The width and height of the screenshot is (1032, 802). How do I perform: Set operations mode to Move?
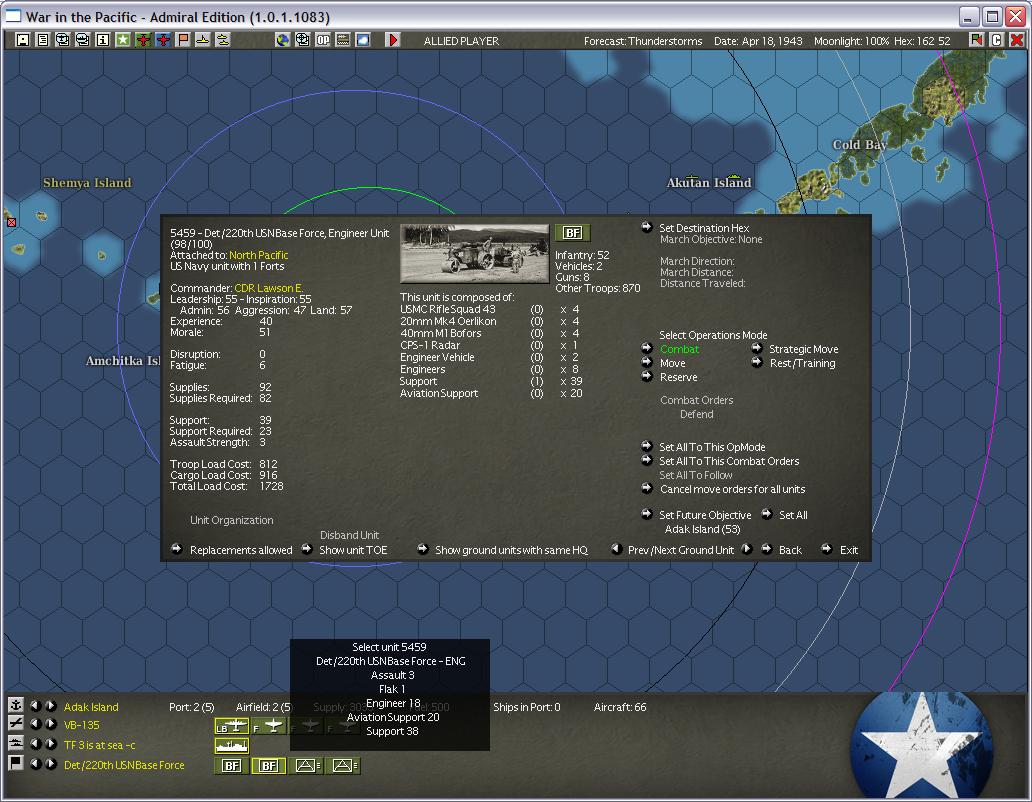pyautogui.click(x=673, y=363)
